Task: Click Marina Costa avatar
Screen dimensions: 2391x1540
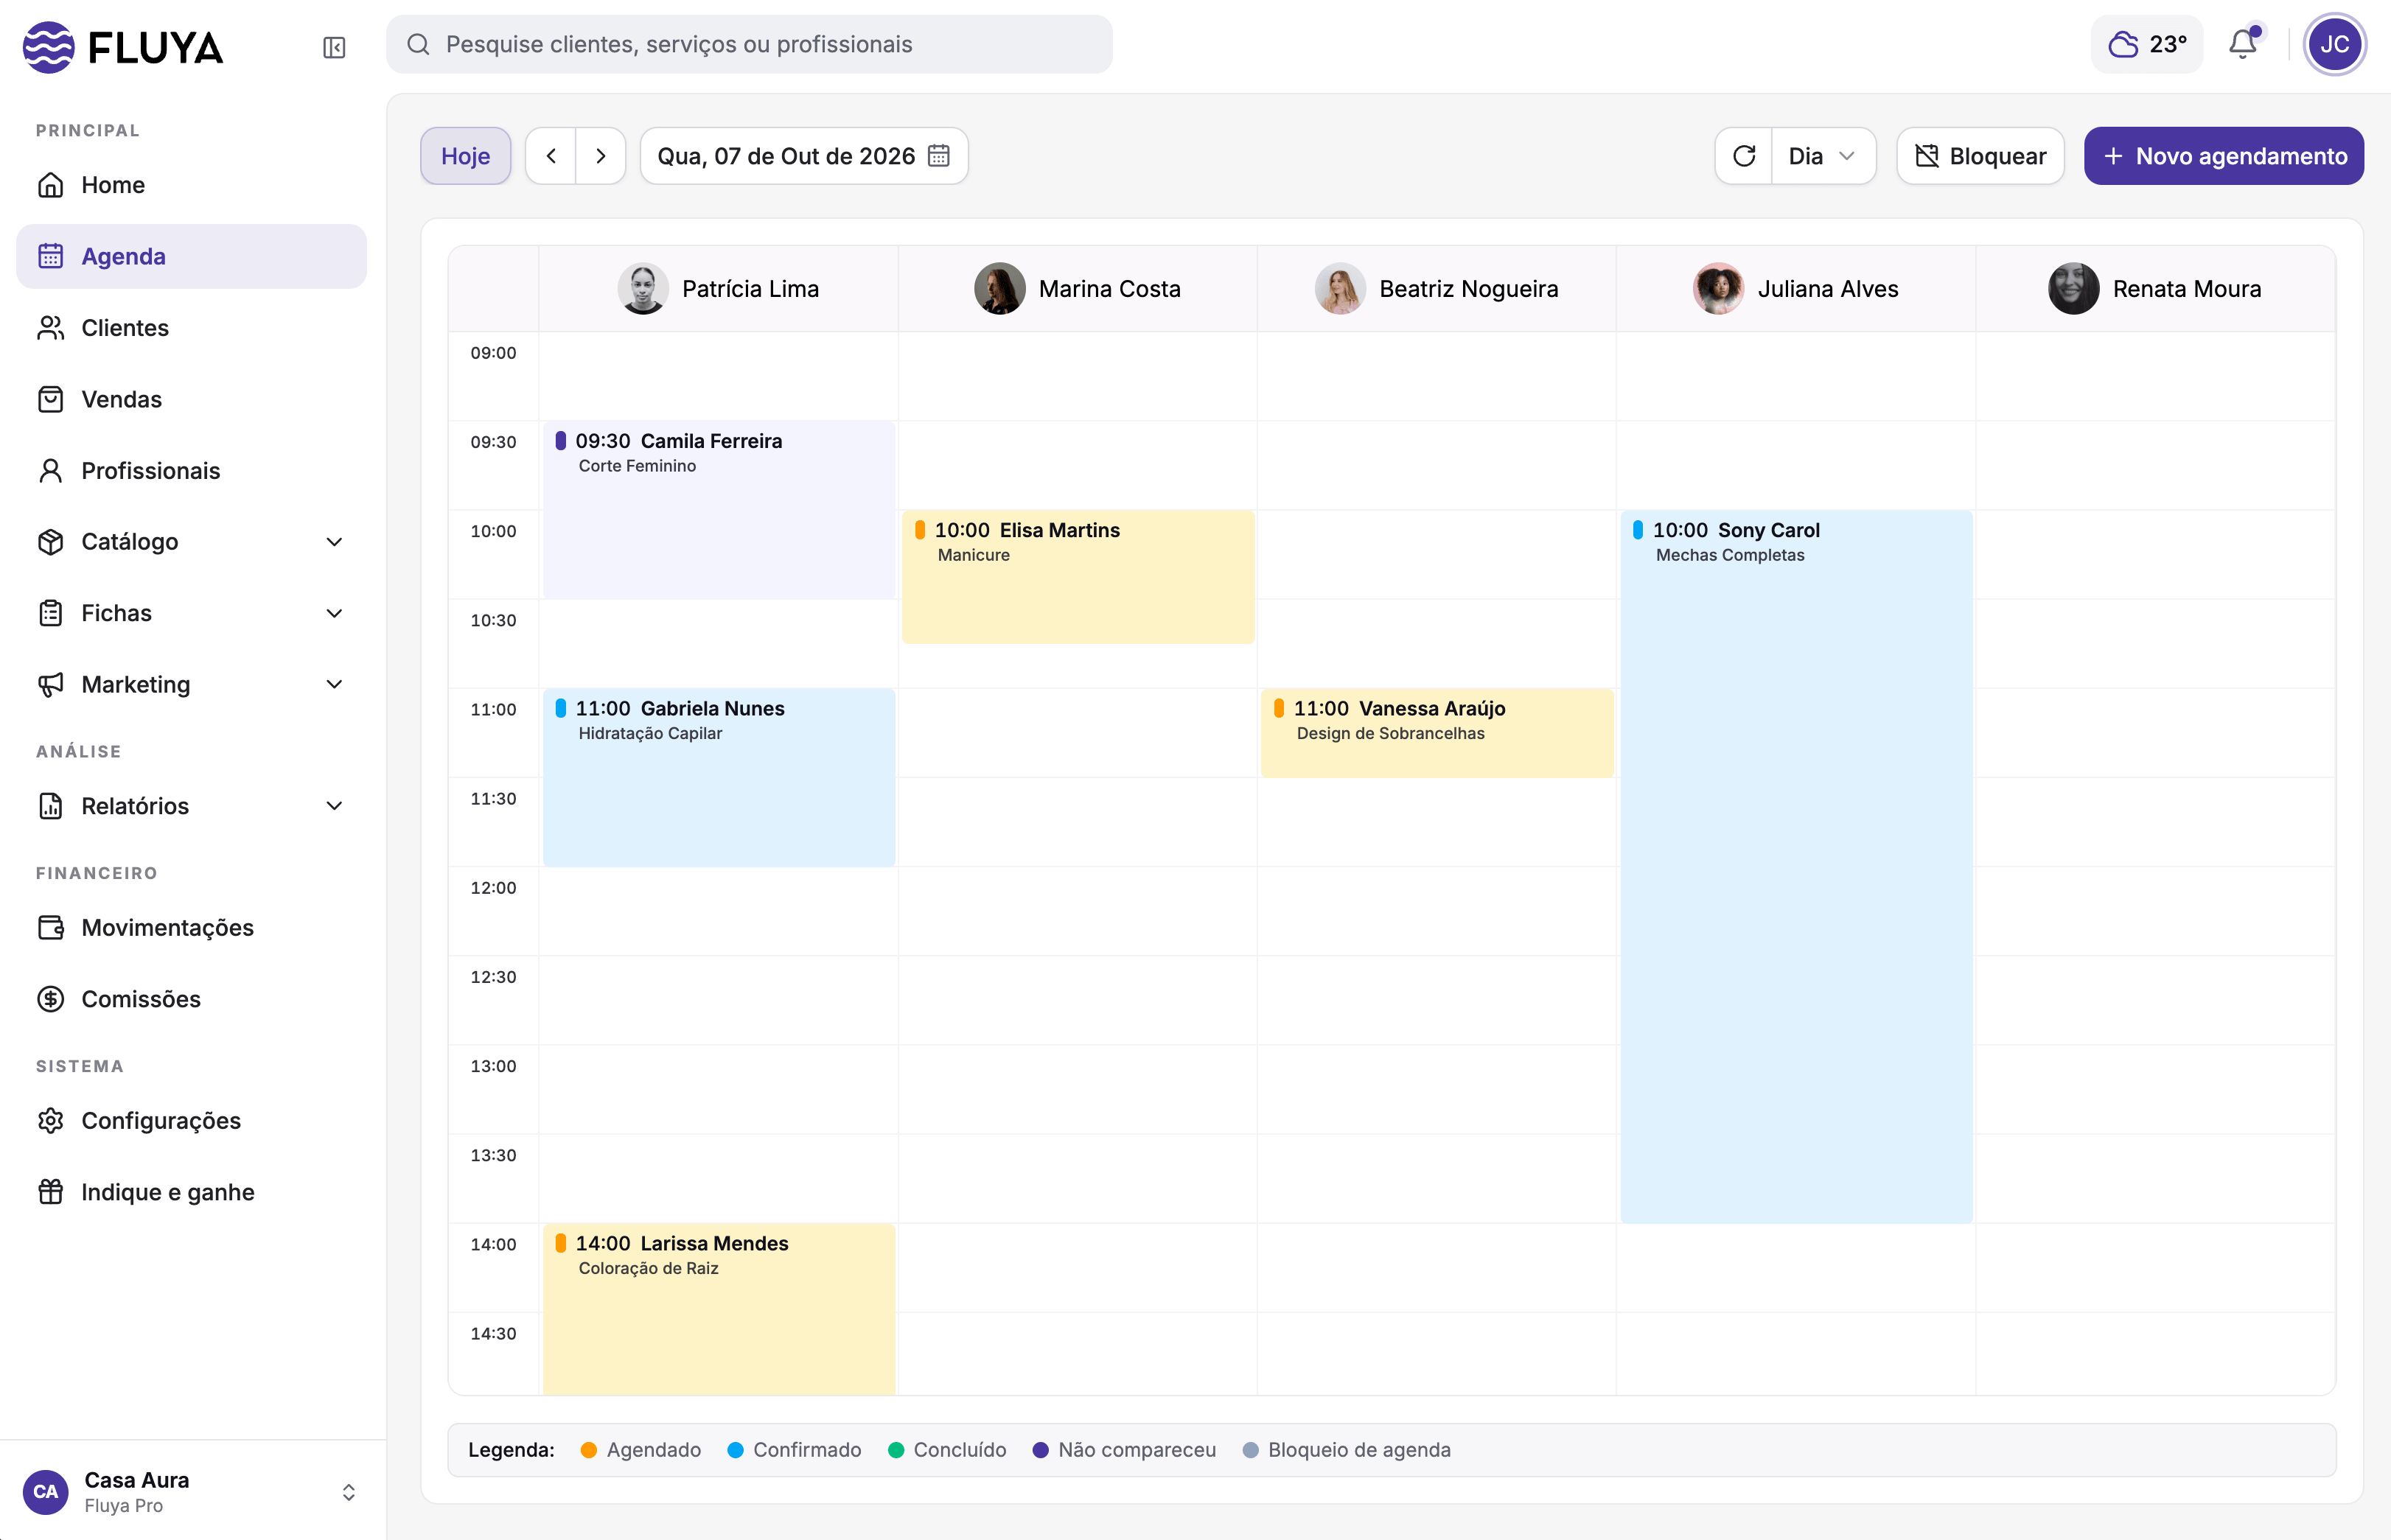Action: (x=1000, y=289)
